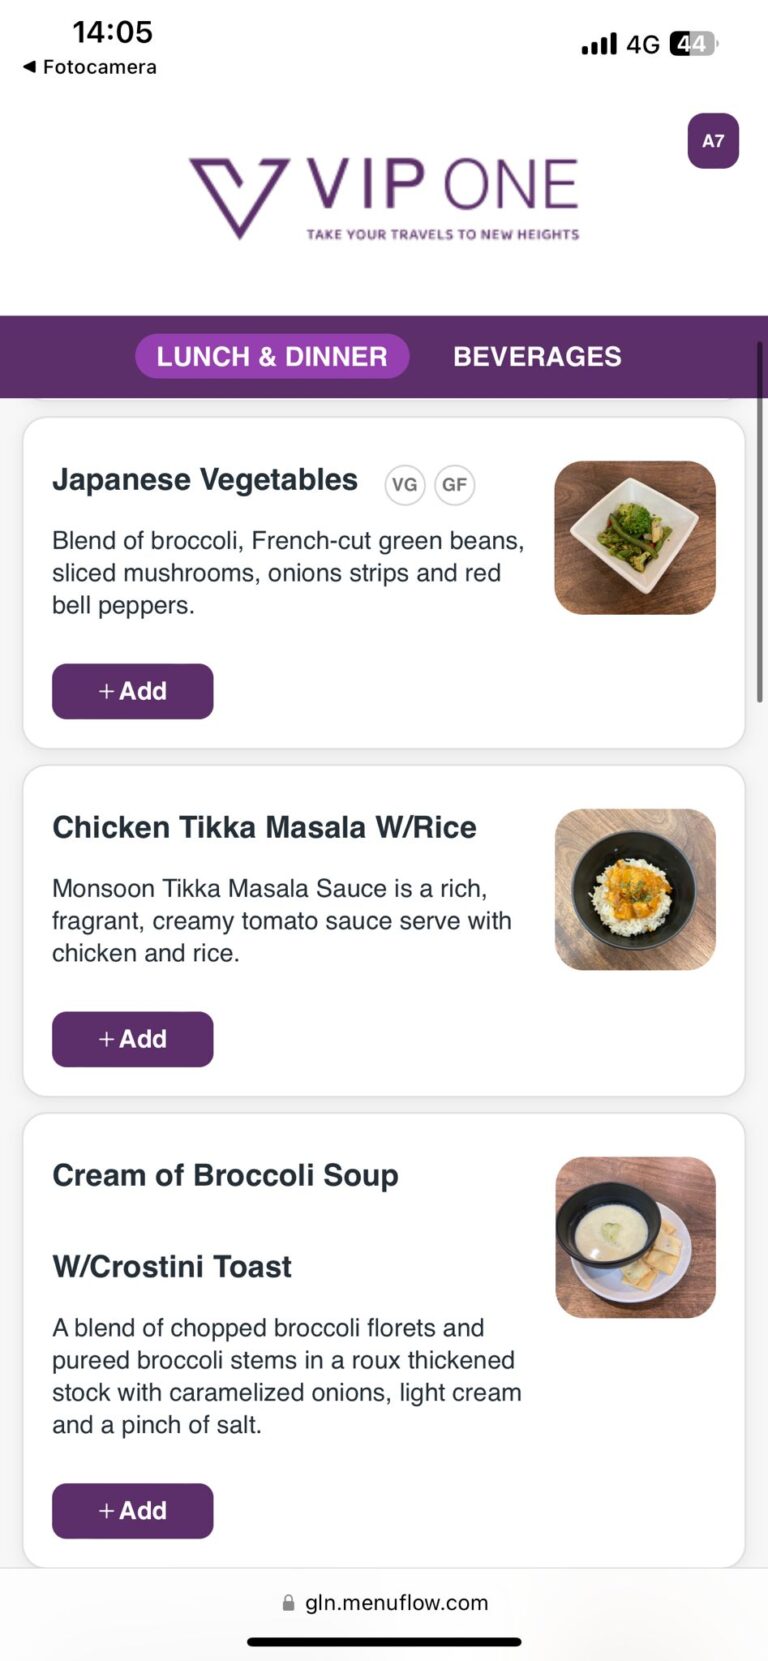Tap the VIP ONE logo

[384, 198]
